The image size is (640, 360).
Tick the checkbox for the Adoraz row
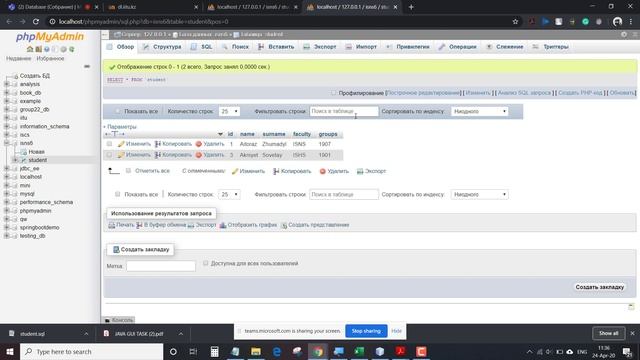pyautogui.click(x=109, y=144)
